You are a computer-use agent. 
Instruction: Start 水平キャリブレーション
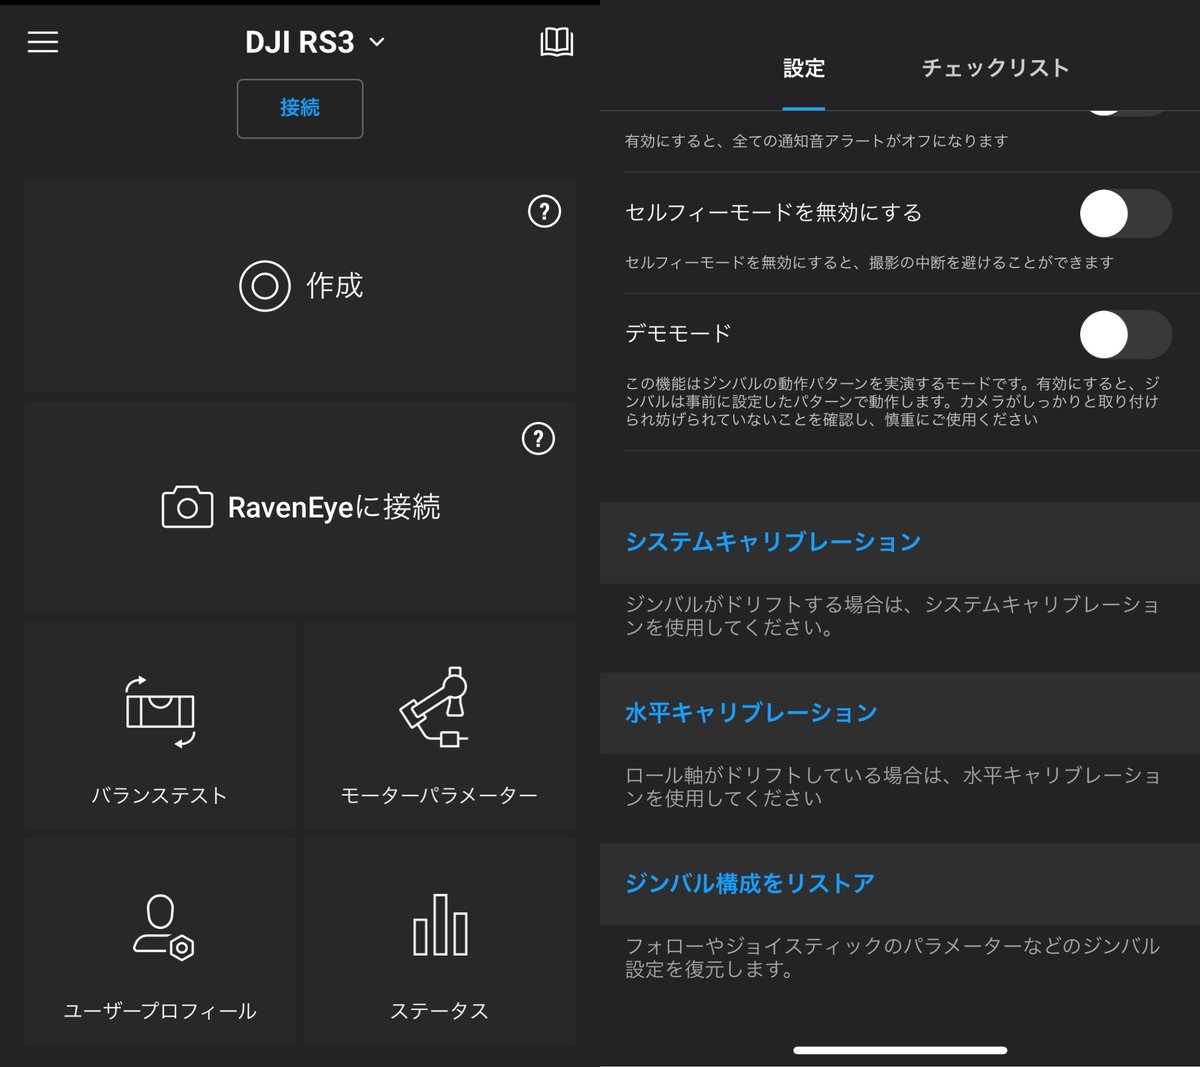tap(900, 713)
